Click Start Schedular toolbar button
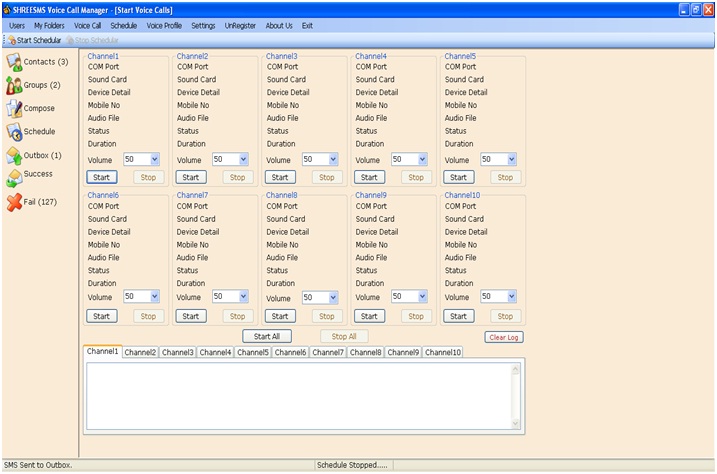 tap(35, 40)
